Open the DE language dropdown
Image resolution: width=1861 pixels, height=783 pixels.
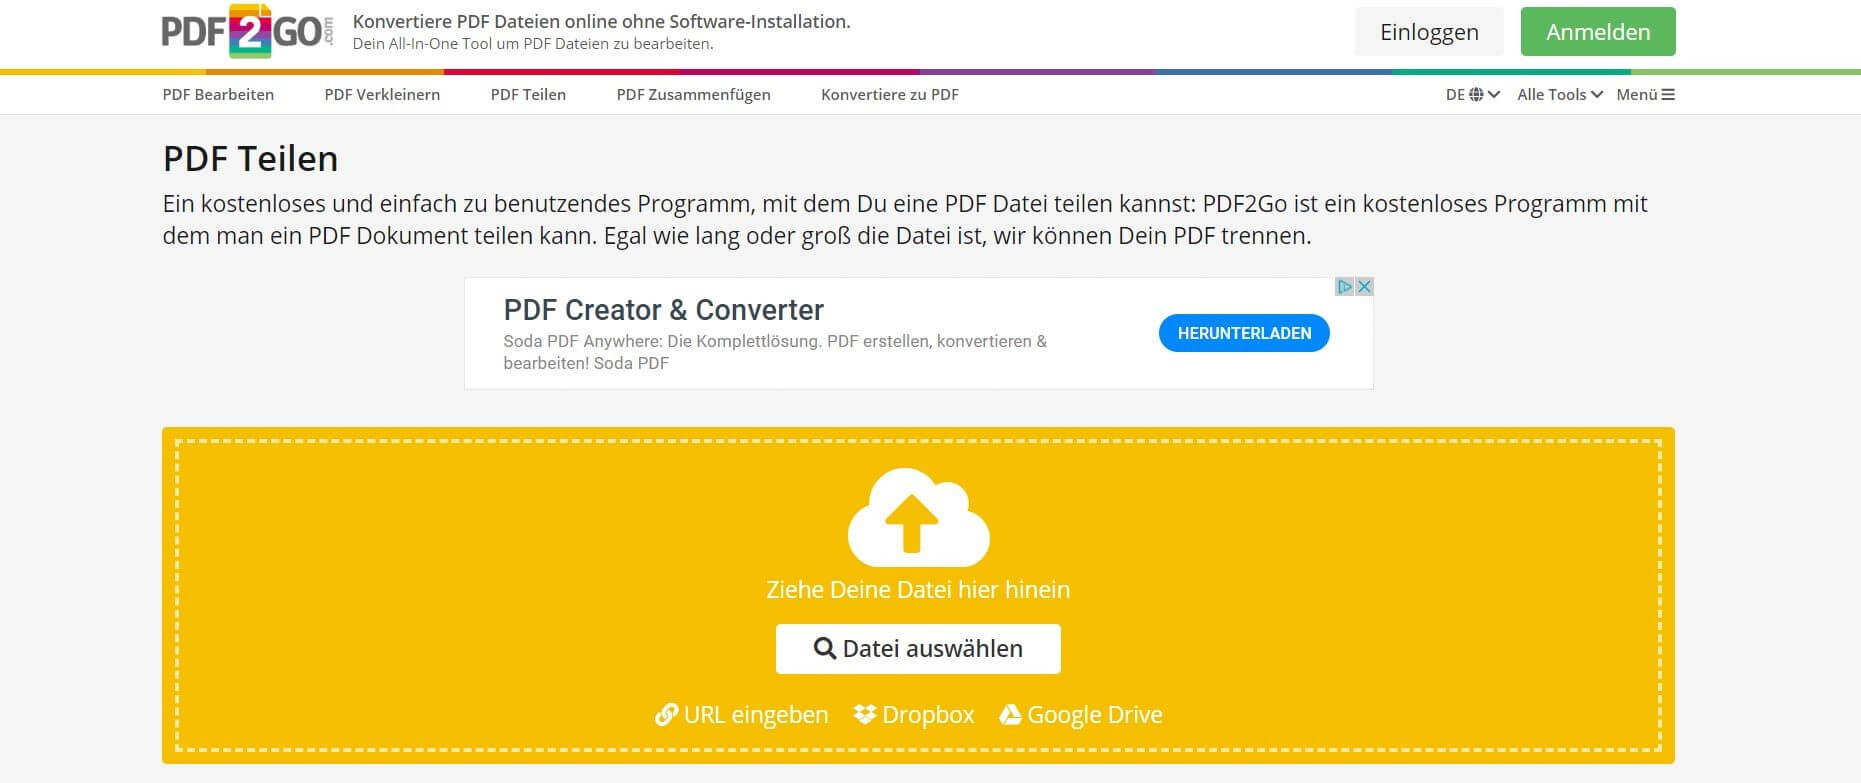pos(1472,95)
